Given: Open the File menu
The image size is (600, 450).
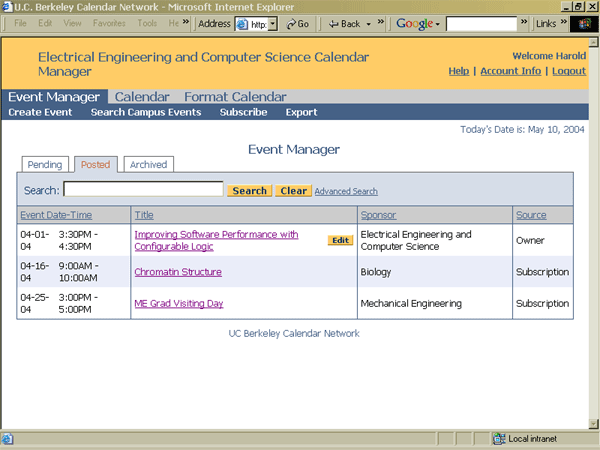Looking at the screenshot, I should coord(20,23).
